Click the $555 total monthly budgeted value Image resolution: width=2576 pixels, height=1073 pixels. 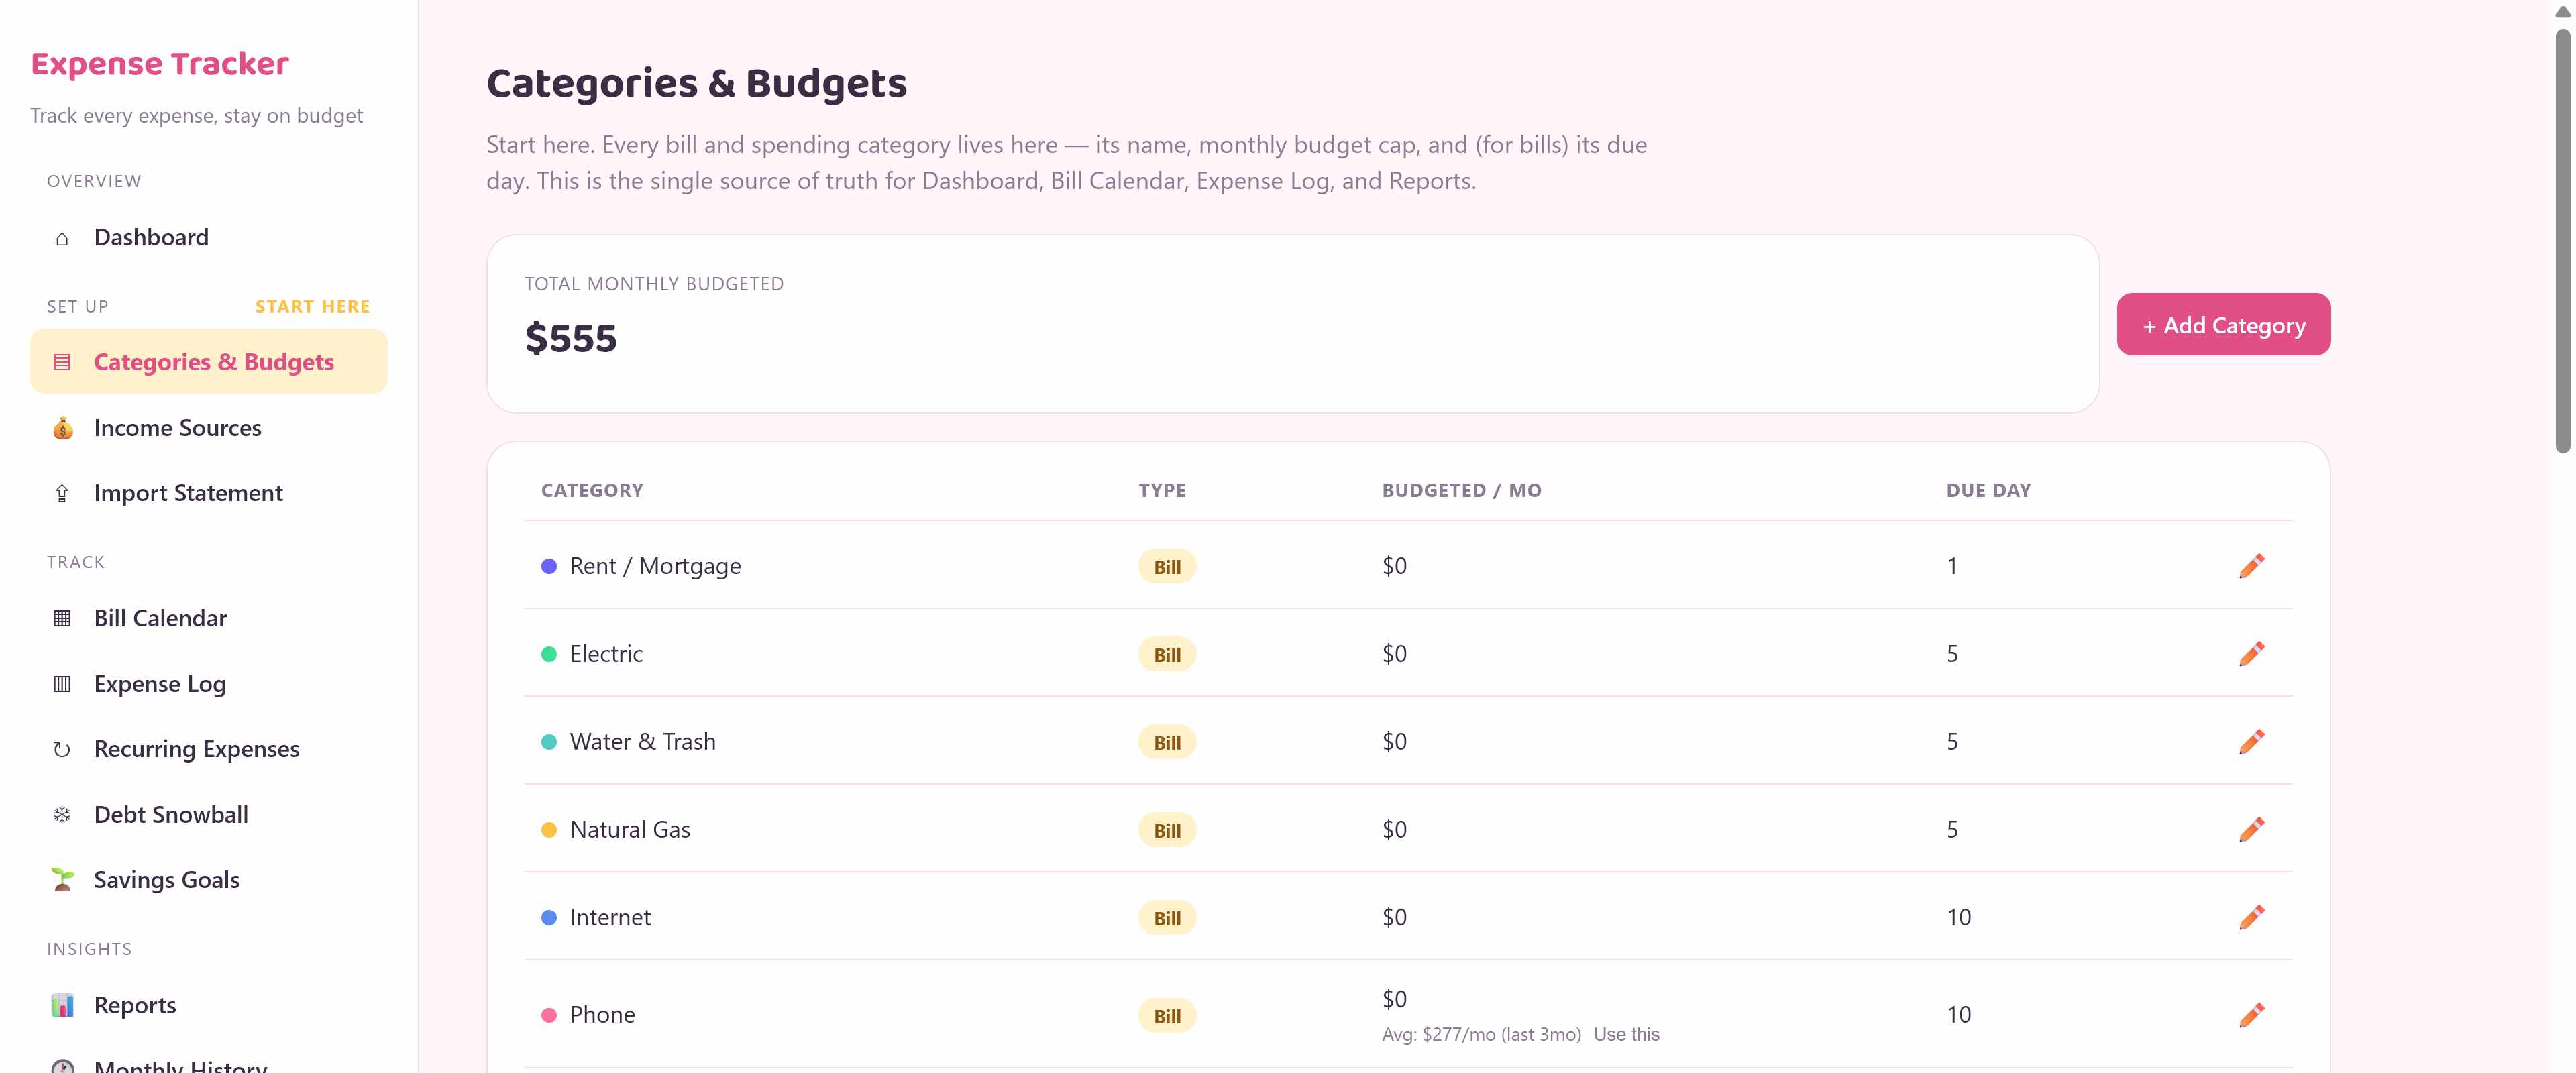point(571,339)
